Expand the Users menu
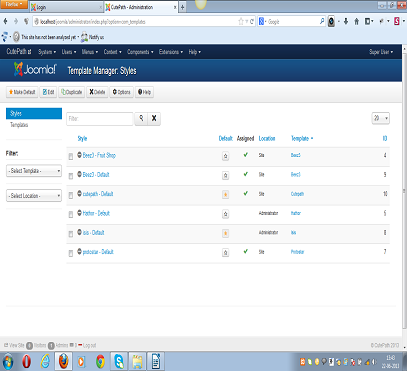 (69, 52)
